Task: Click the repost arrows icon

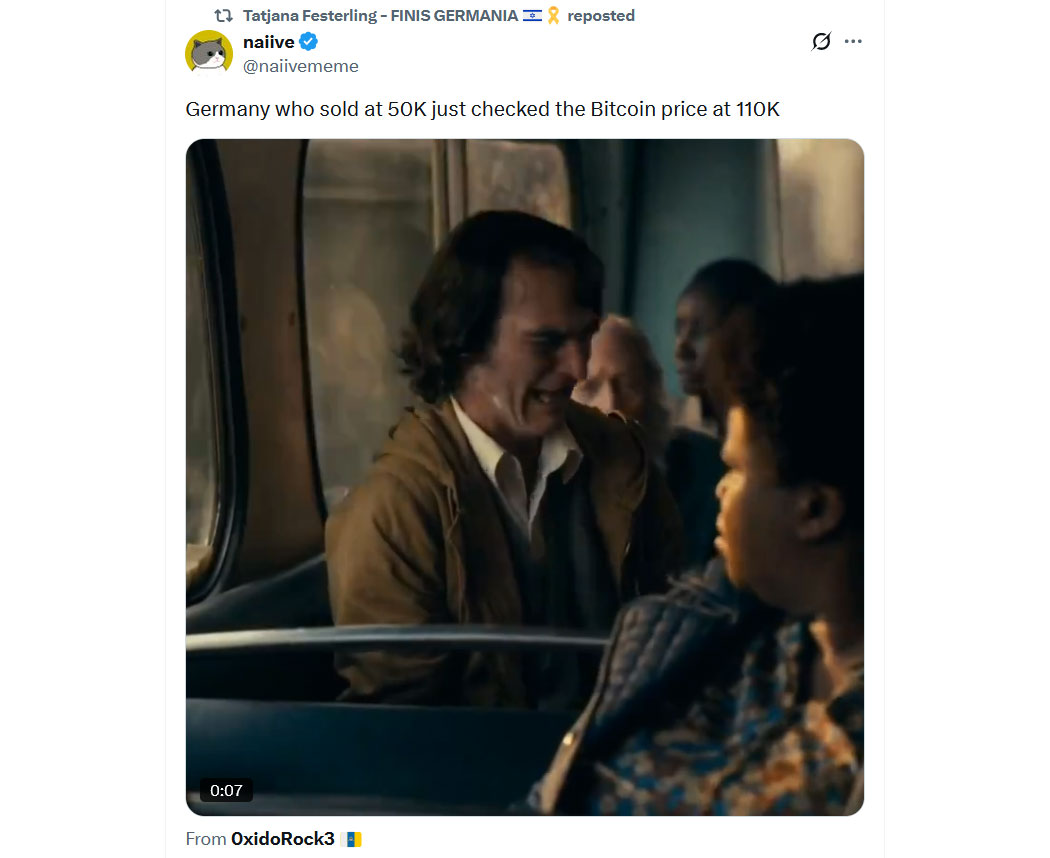Action: (224, 16)
